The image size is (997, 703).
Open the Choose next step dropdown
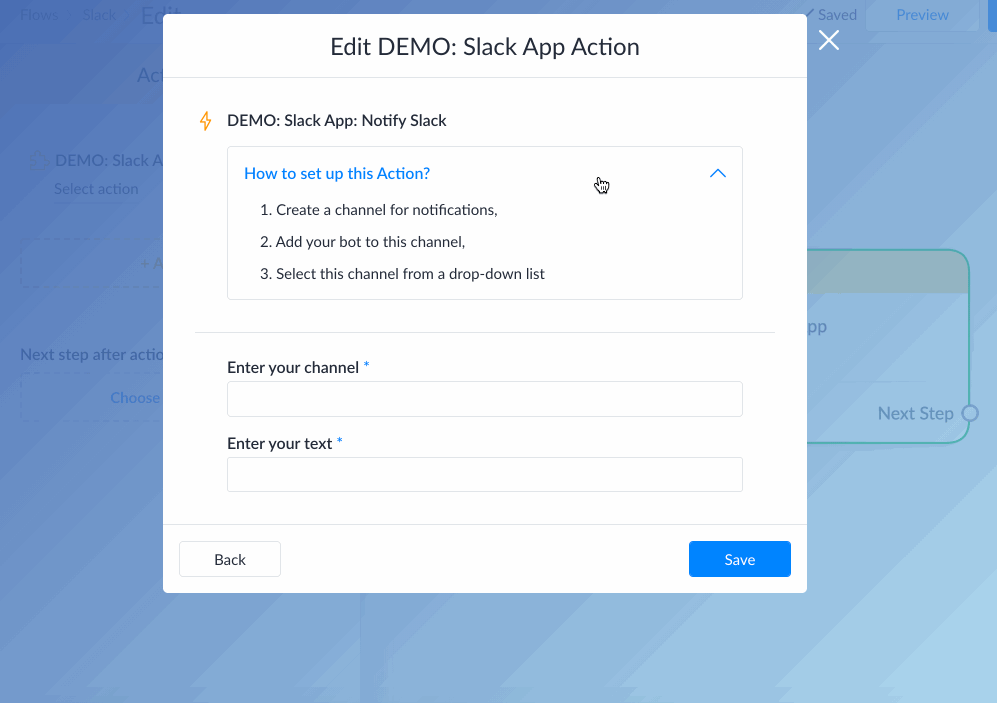pyautogui.click(x=135, y=397)
